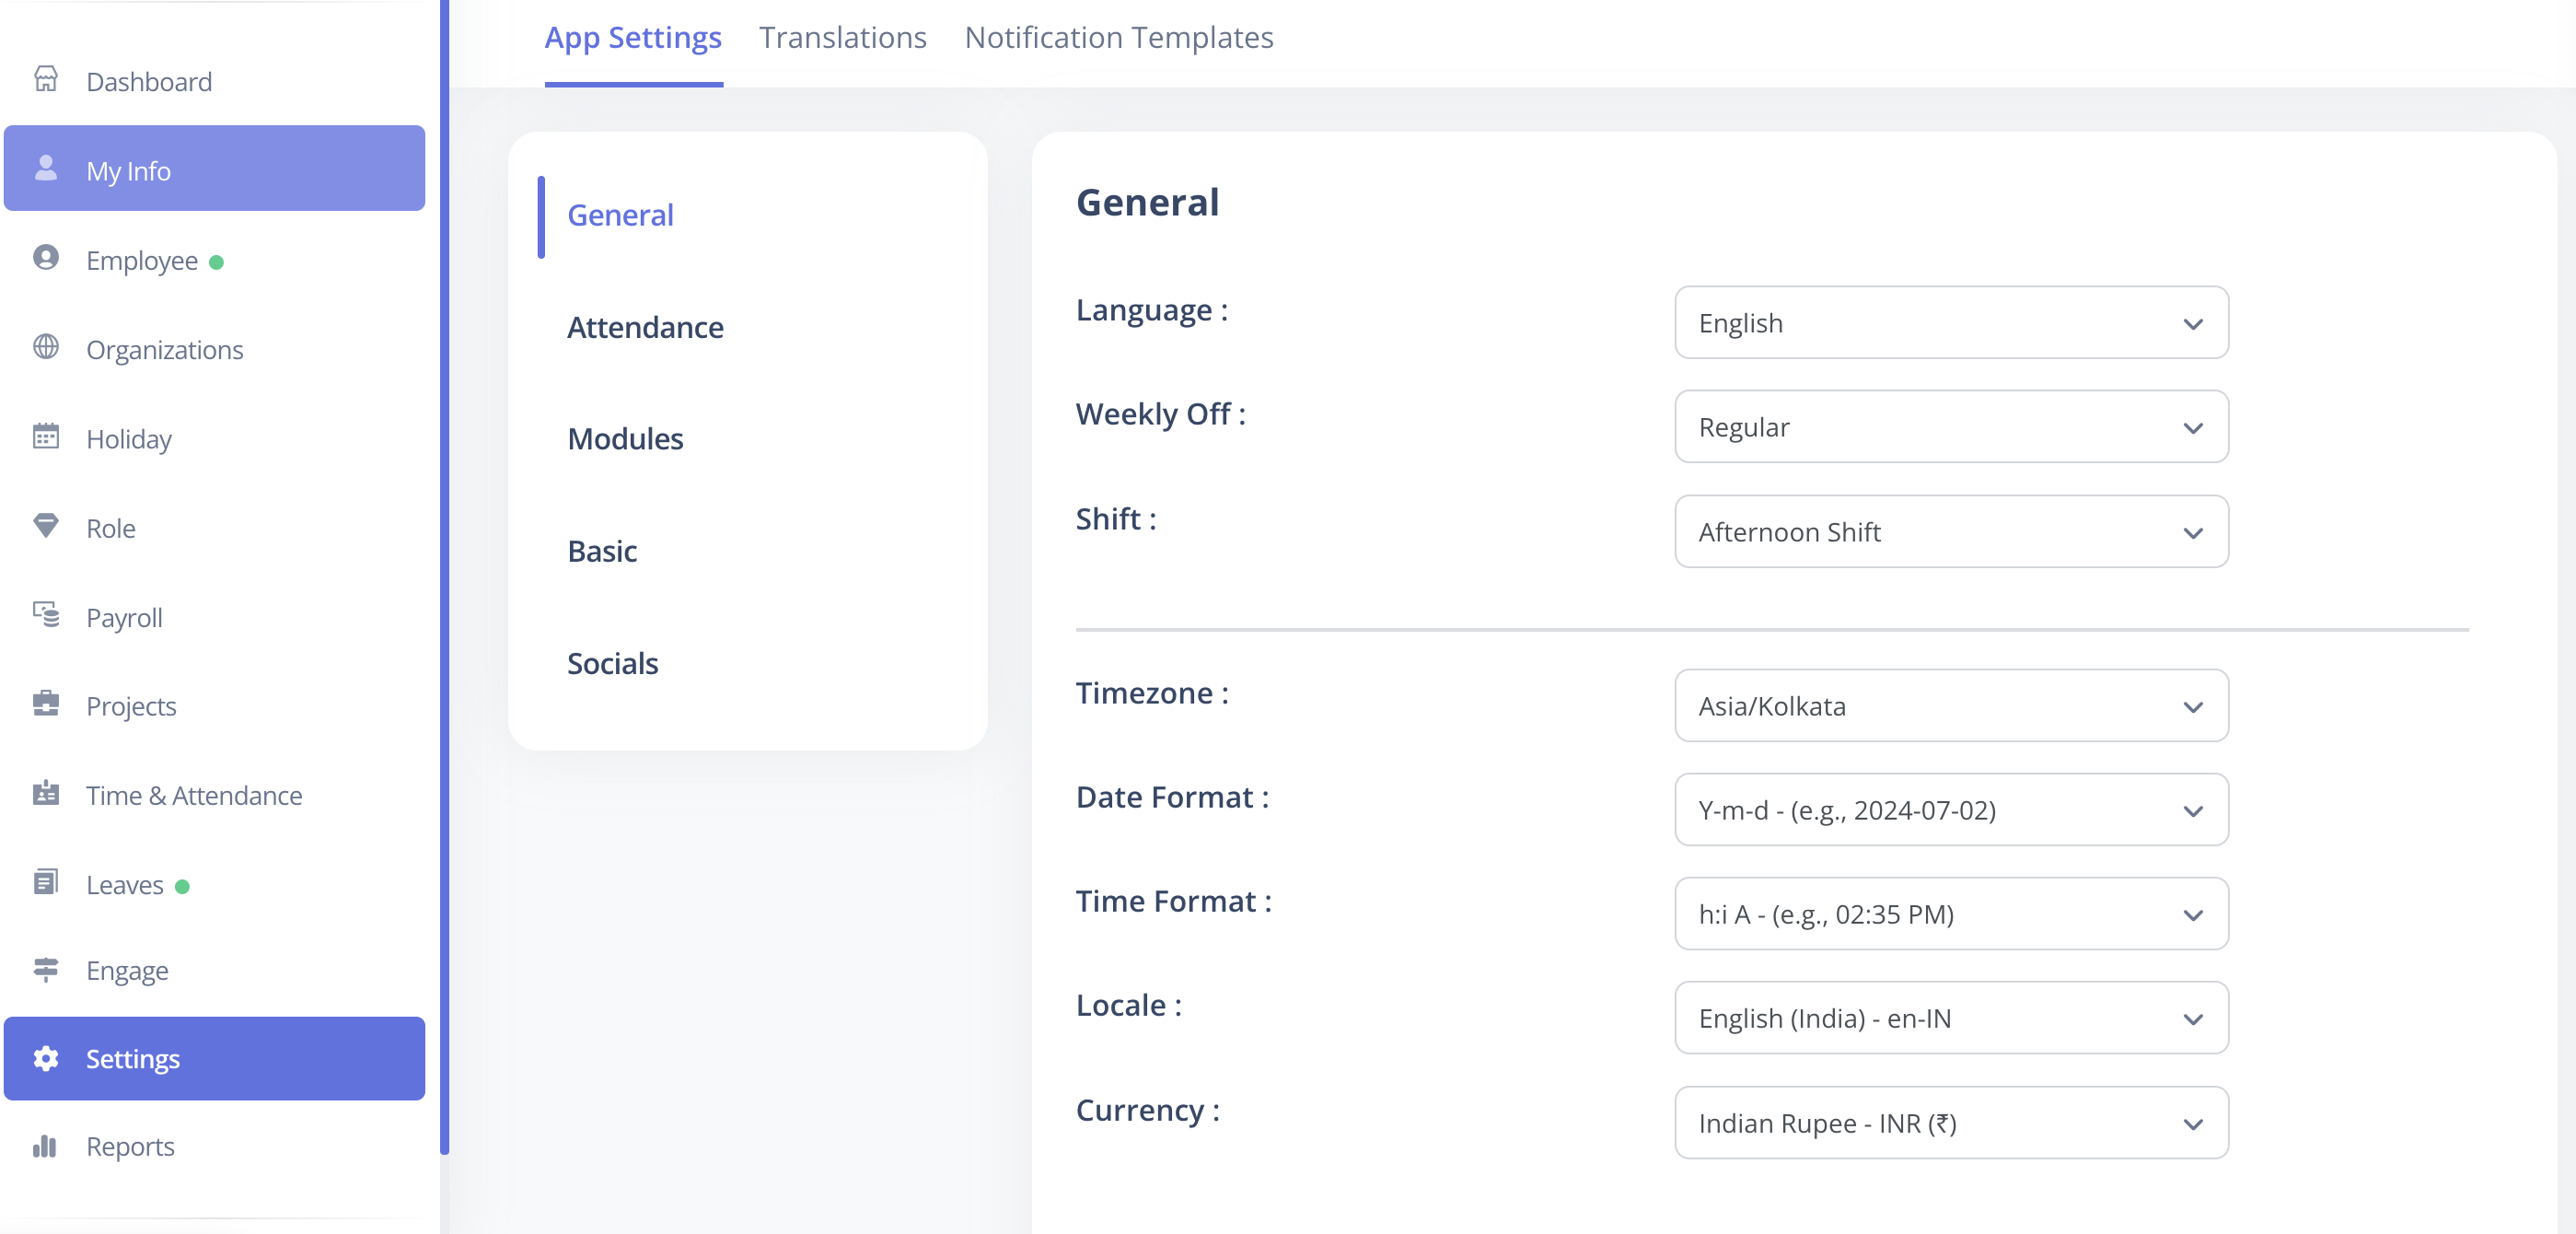Open Basic settings section

click(602, 551)
